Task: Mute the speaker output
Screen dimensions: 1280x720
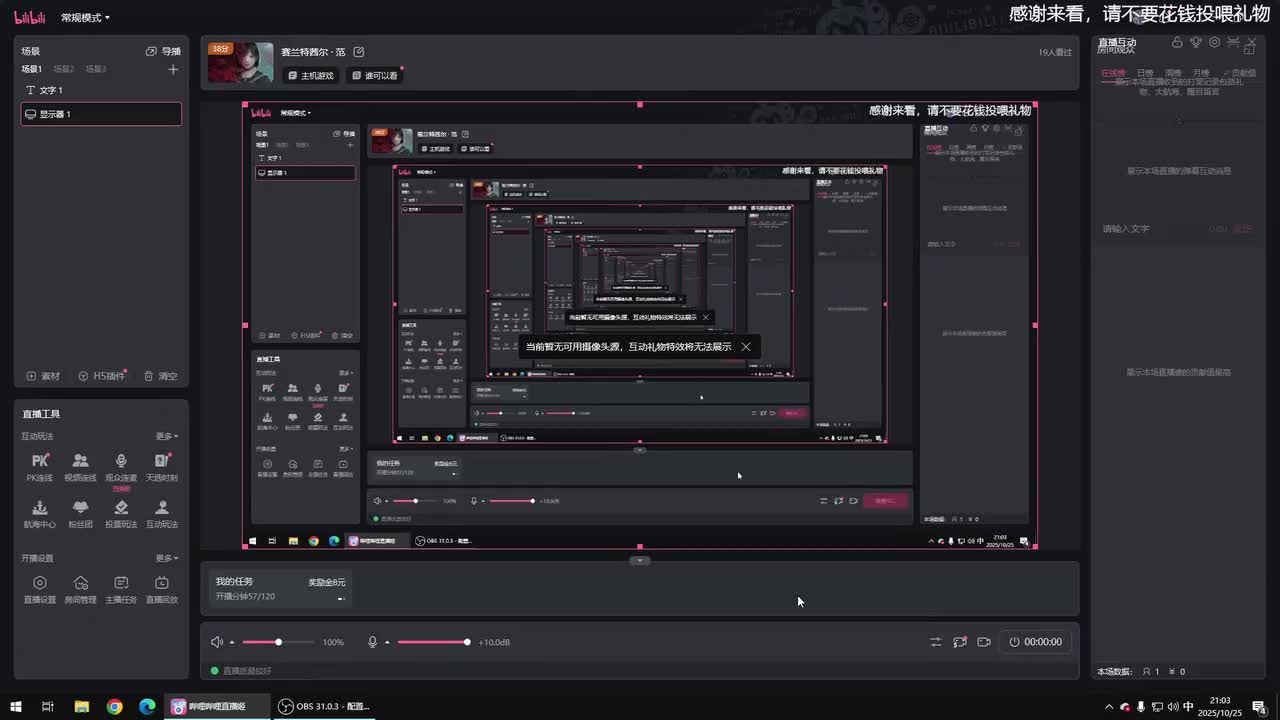Action: tap(217, 642)
